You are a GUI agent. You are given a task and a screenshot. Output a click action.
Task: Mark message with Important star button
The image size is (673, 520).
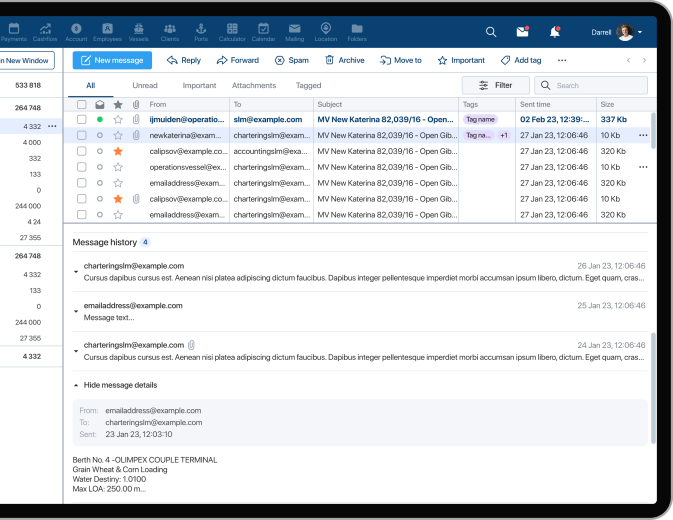(461, 60)
